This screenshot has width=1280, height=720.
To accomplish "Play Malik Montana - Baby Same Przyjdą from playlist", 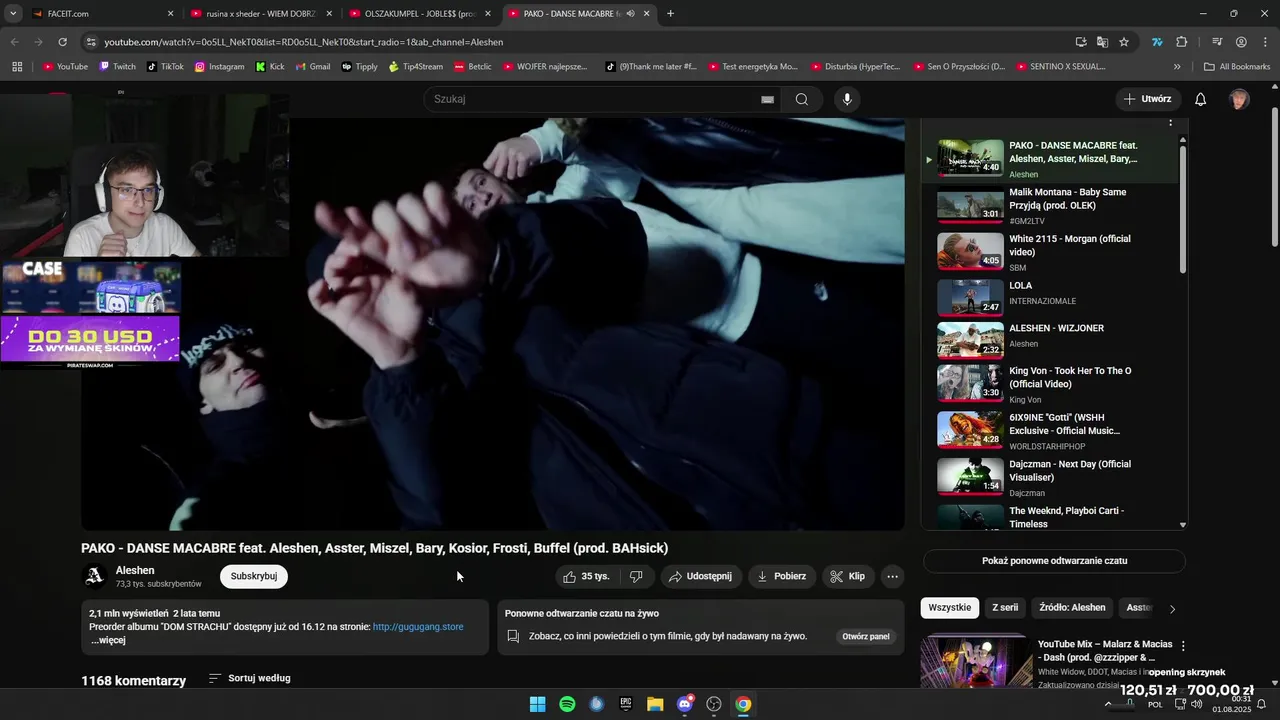I will coord(1056,206).
